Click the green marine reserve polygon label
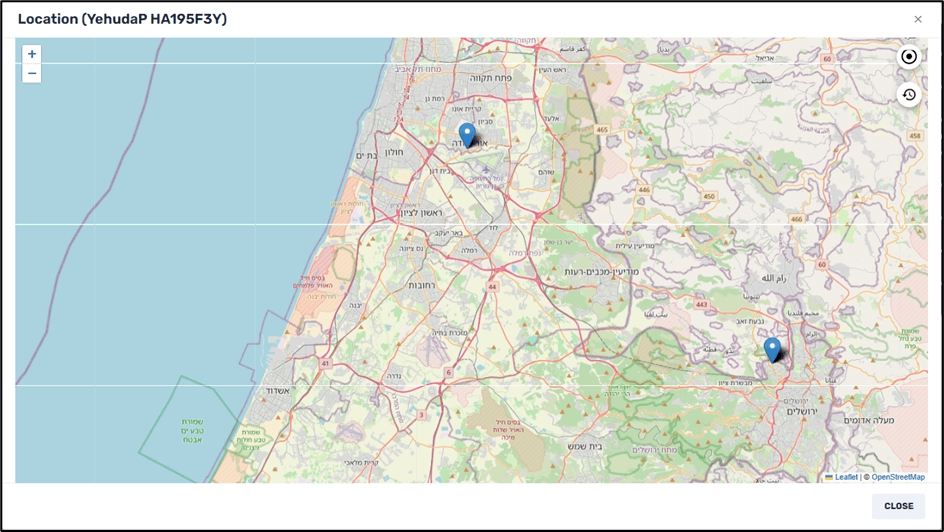Screen dimensions: 944x532 [193, 432]
